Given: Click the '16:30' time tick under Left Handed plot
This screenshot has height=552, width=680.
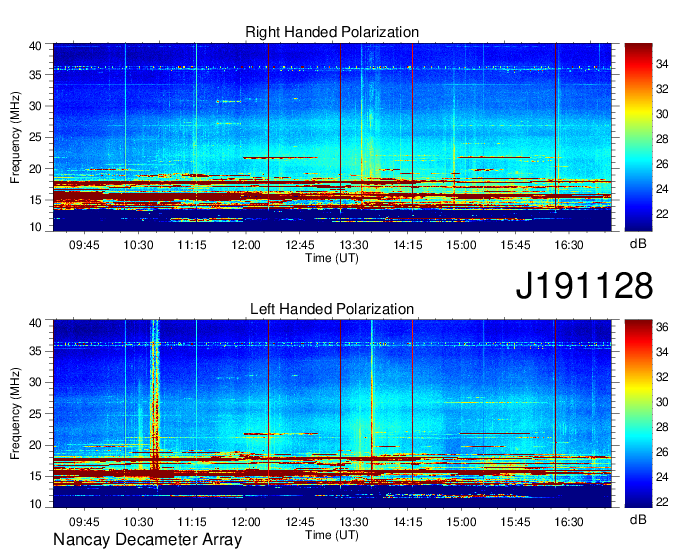Looking at the screenshot, I should pos(569,522).
